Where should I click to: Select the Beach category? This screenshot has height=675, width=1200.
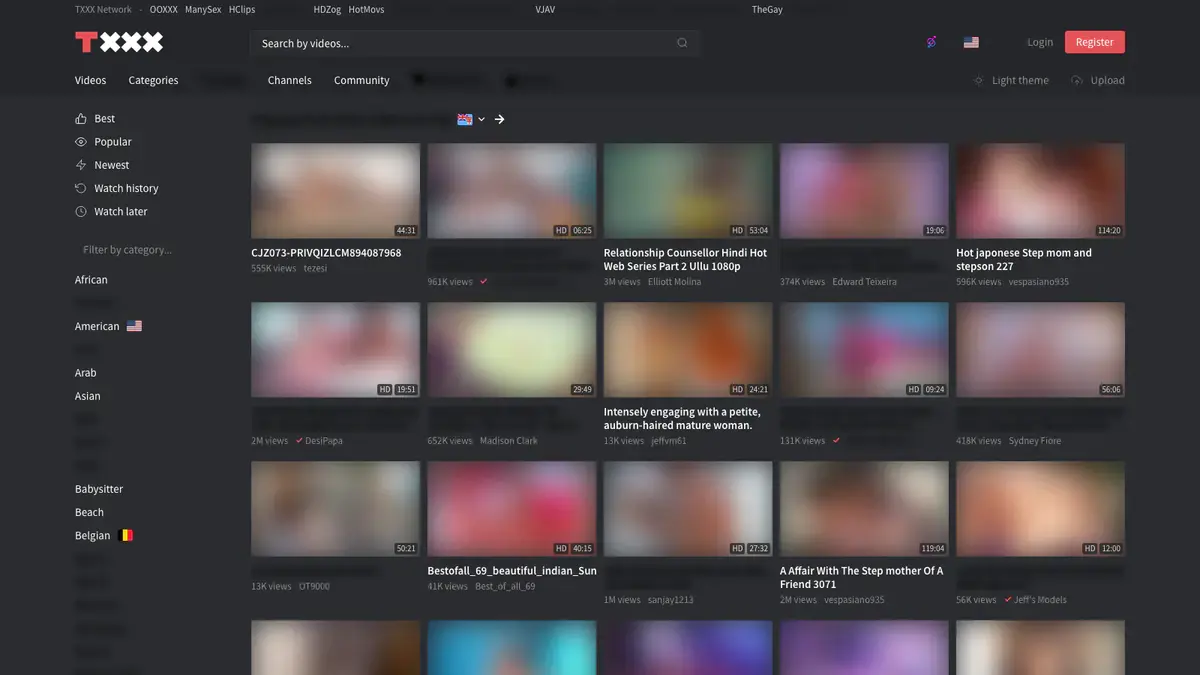tap(89, 512)
